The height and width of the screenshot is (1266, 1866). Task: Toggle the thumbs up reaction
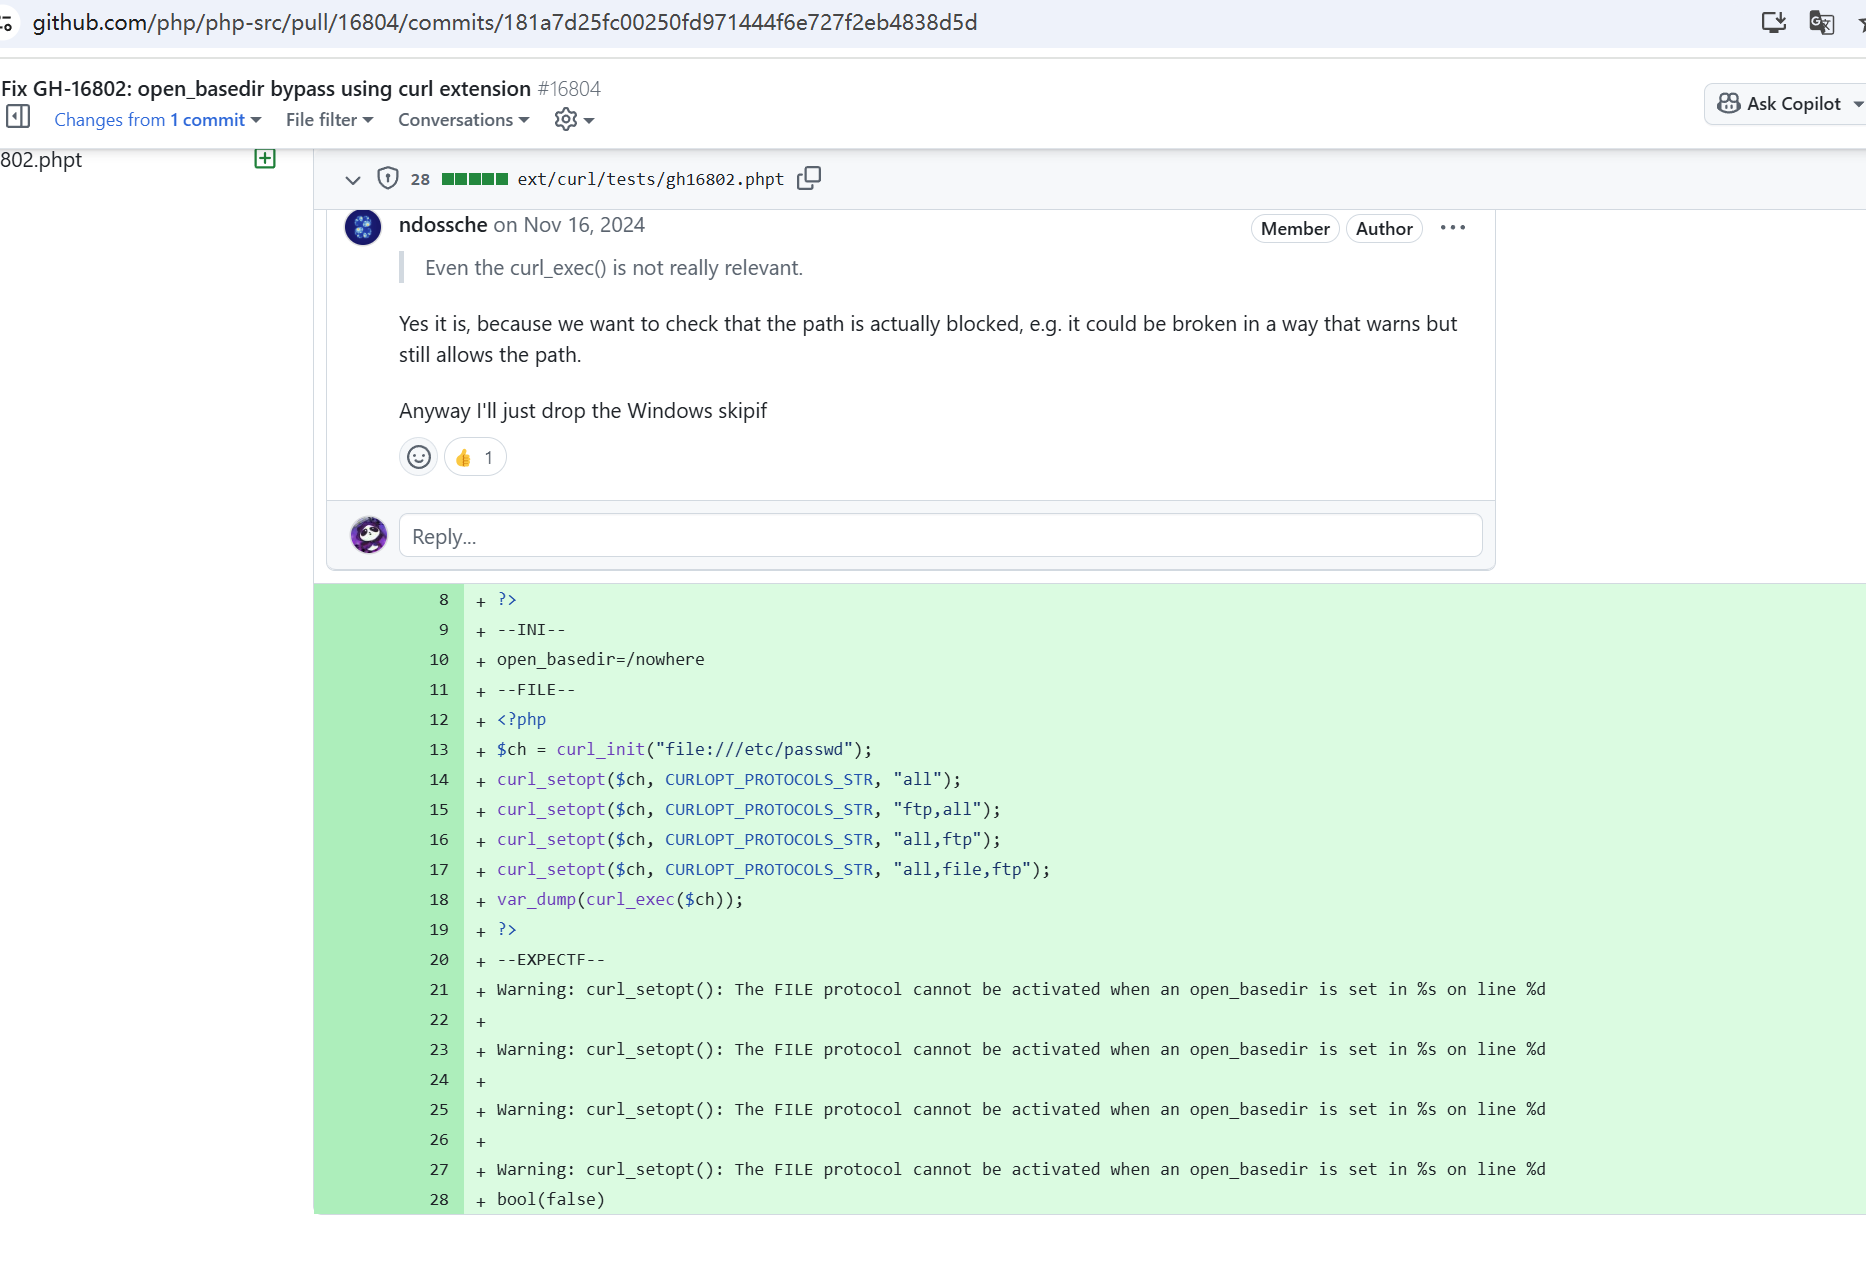coord(475,457)
